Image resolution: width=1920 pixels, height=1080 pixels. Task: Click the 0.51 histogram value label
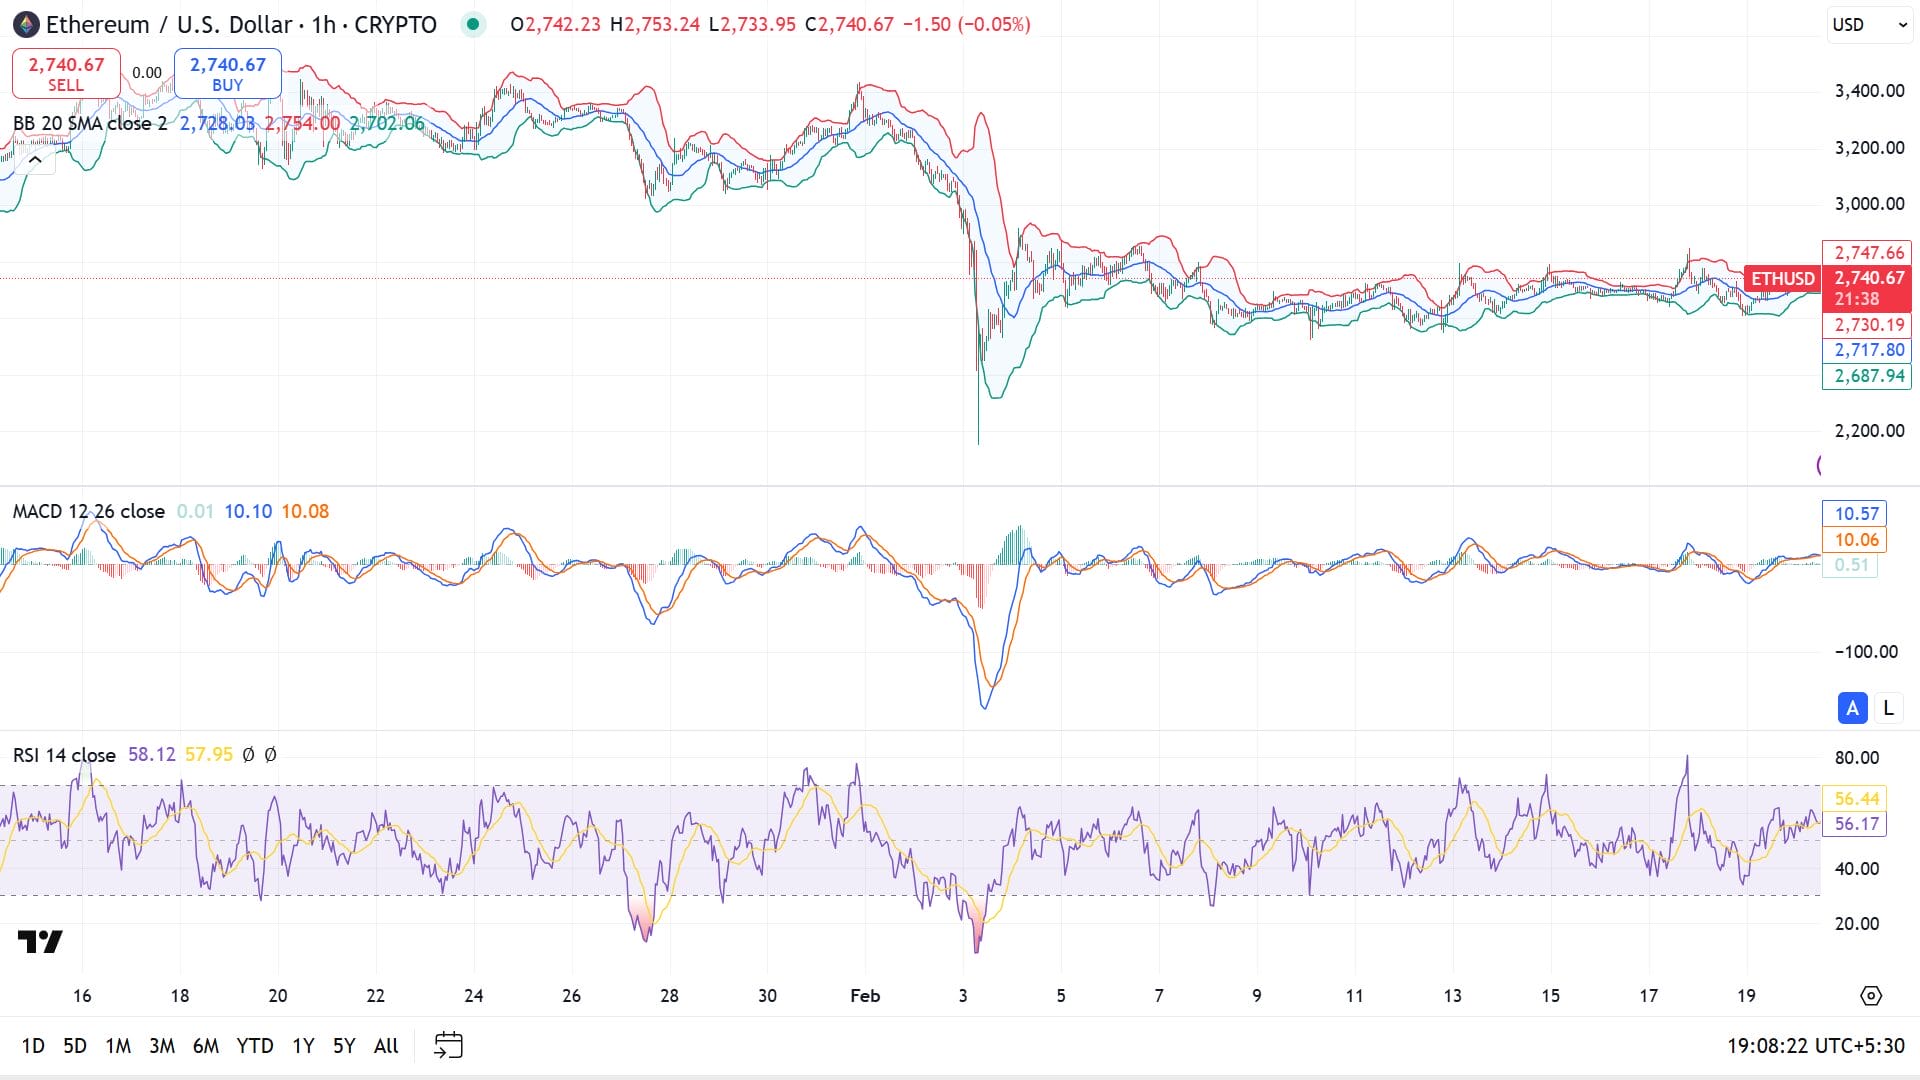point(1850,565)
